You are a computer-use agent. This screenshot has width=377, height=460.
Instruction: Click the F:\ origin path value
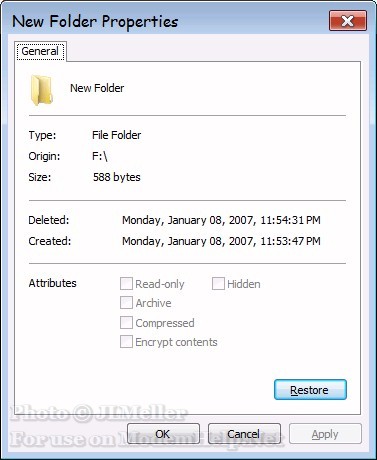(100, 156)
